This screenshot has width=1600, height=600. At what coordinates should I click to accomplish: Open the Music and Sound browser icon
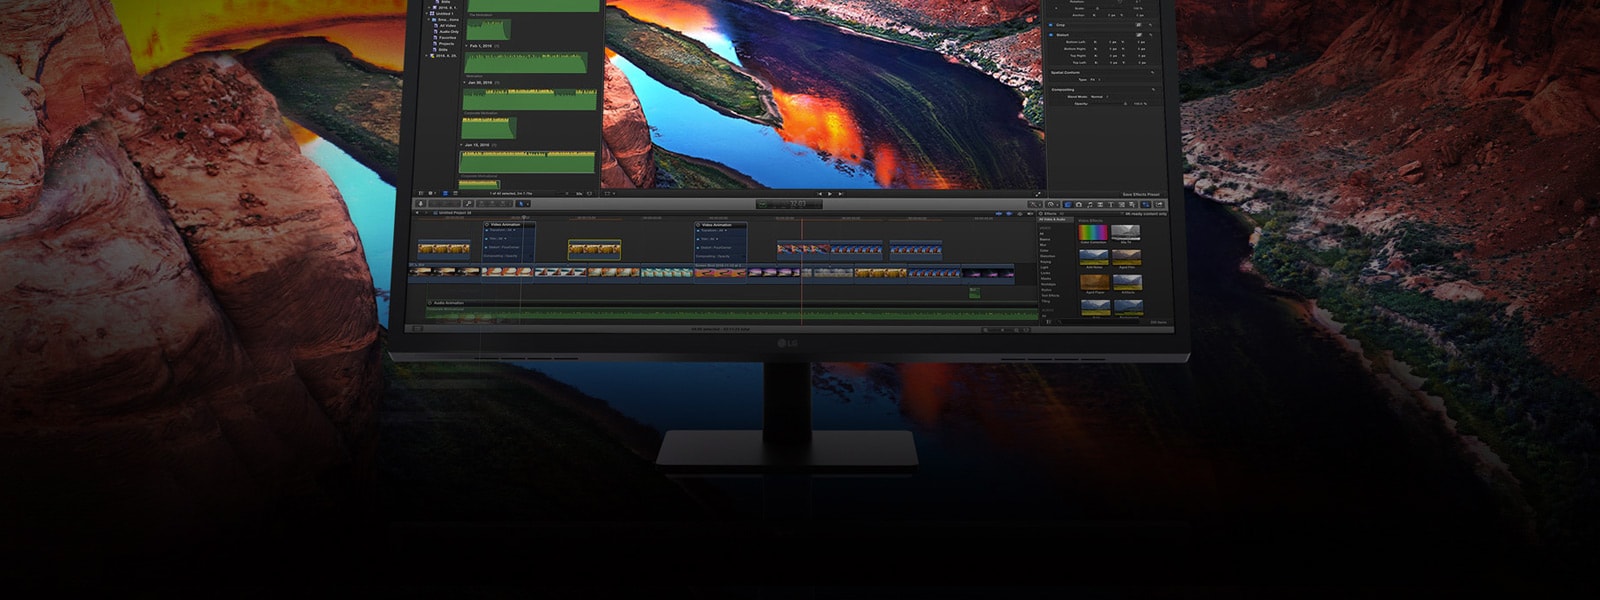point(1089,204)
